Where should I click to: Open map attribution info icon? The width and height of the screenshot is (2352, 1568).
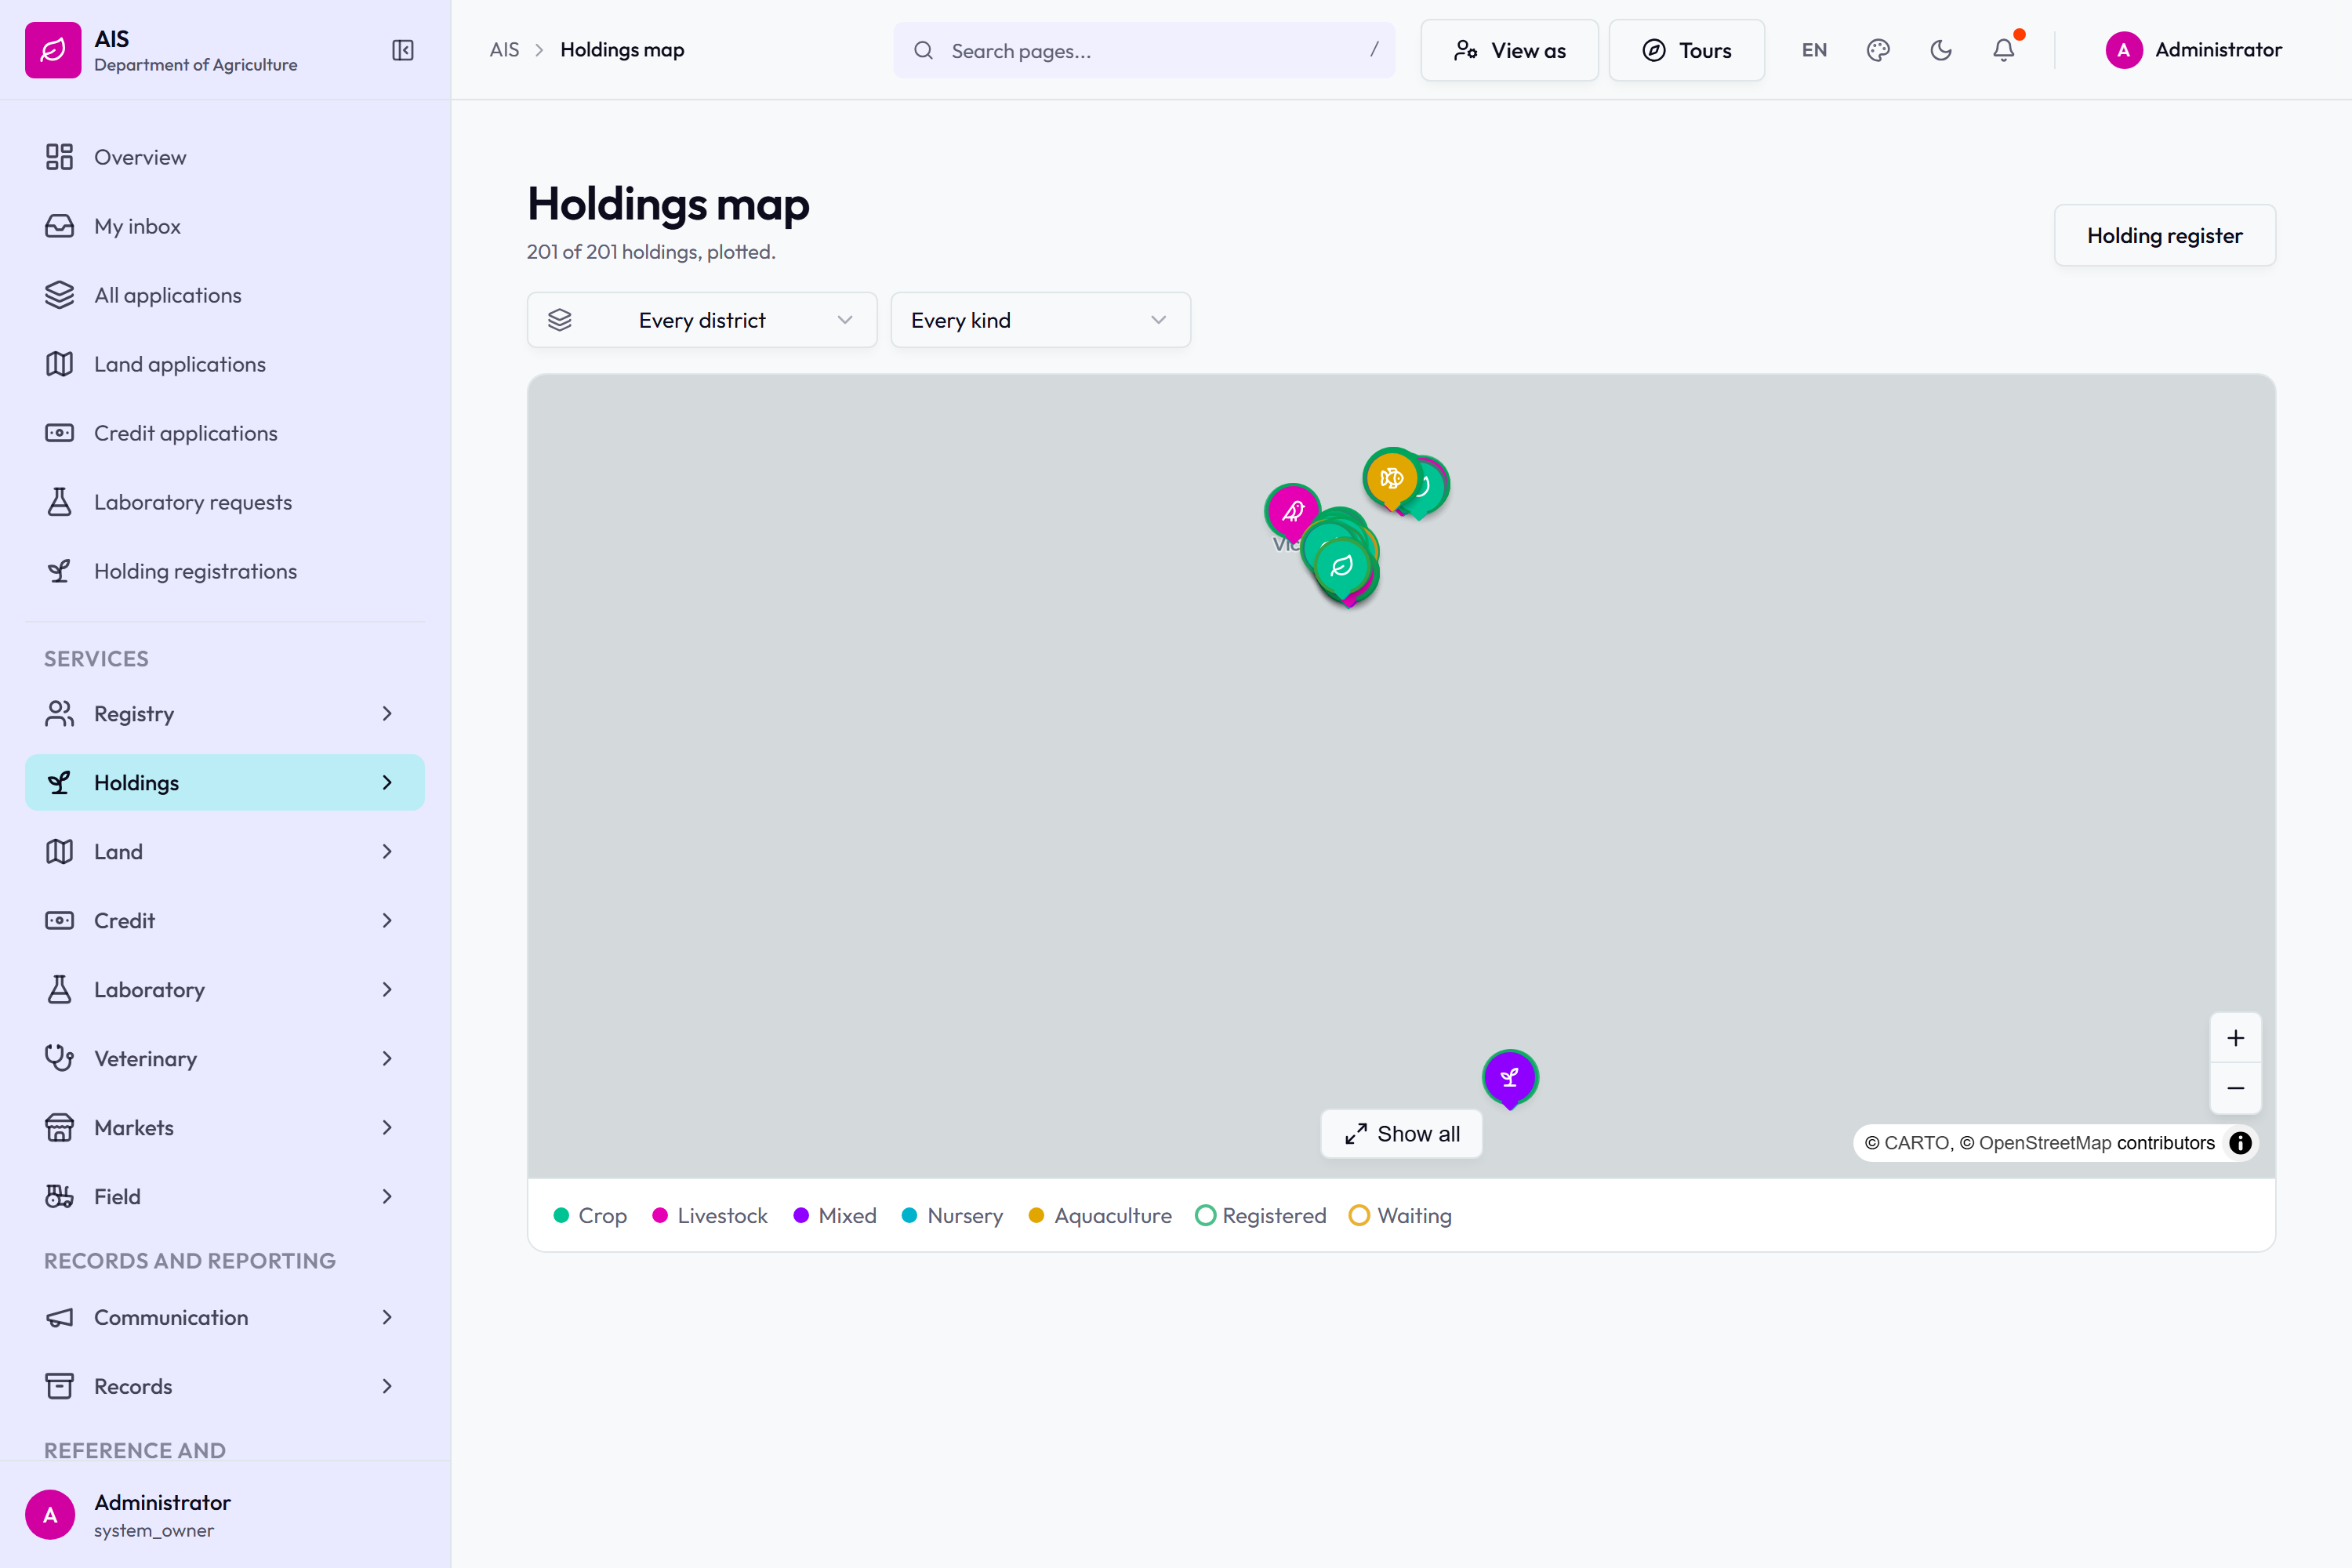pos(2240,1143)
